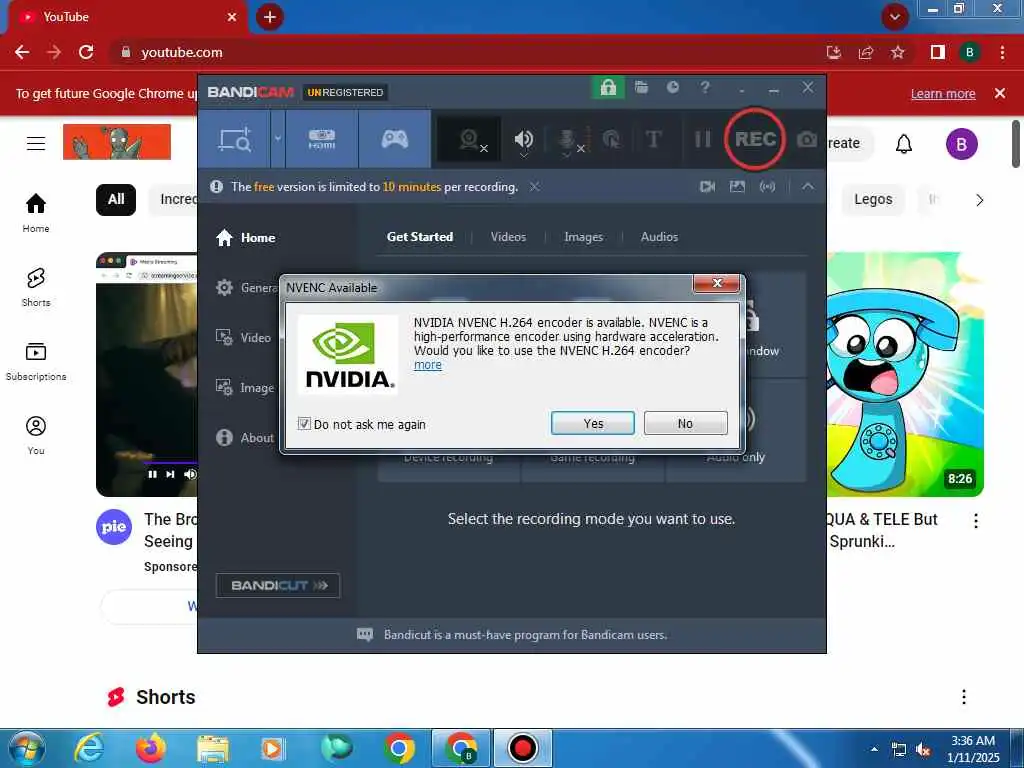
Task: Click the video camcorder icon in notice bar
Action: (x=707, y=187)
